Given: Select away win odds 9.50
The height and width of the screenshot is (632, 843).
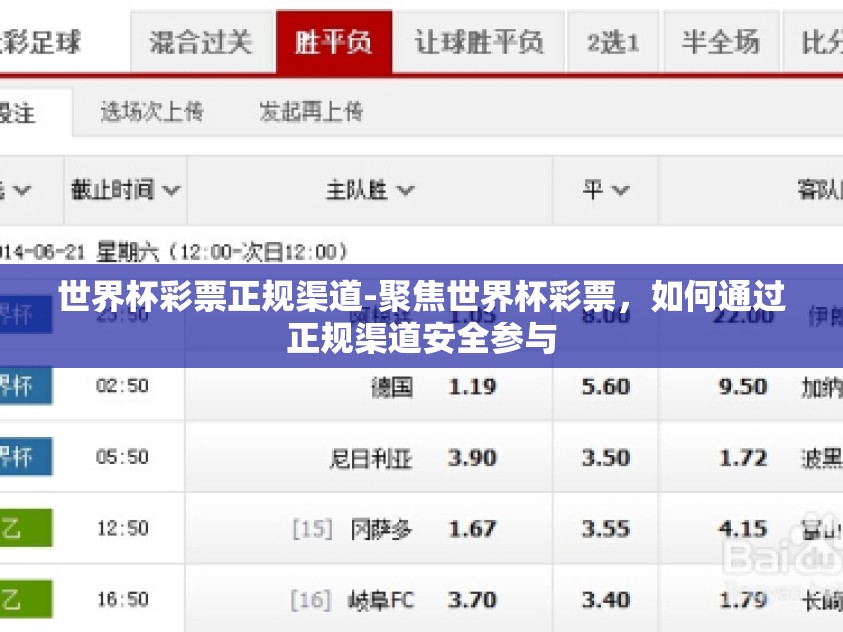Looking at the screenshot, I should [742, 386].
